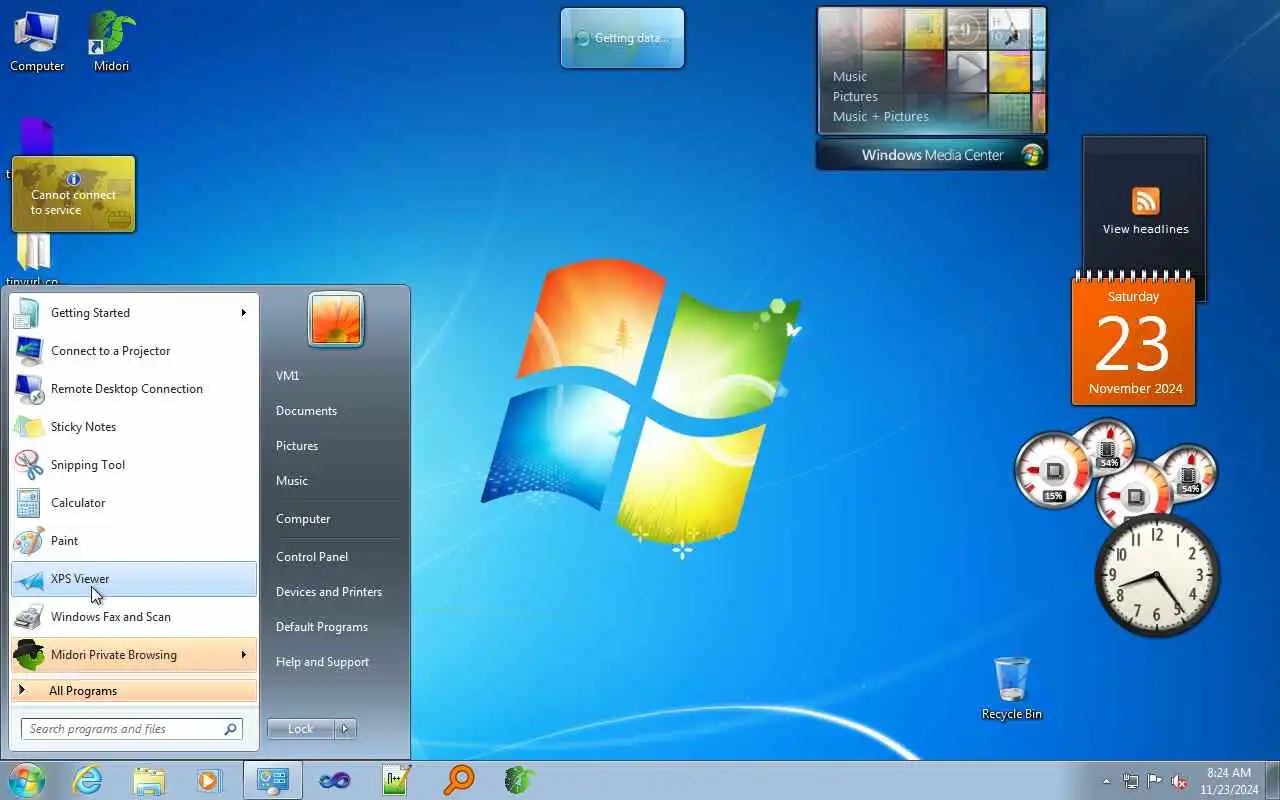The width and height of the screenshot is (1280, 800).
Task: Expand shutdown options arrow beside Lock
Action: [x=345, y=729]
